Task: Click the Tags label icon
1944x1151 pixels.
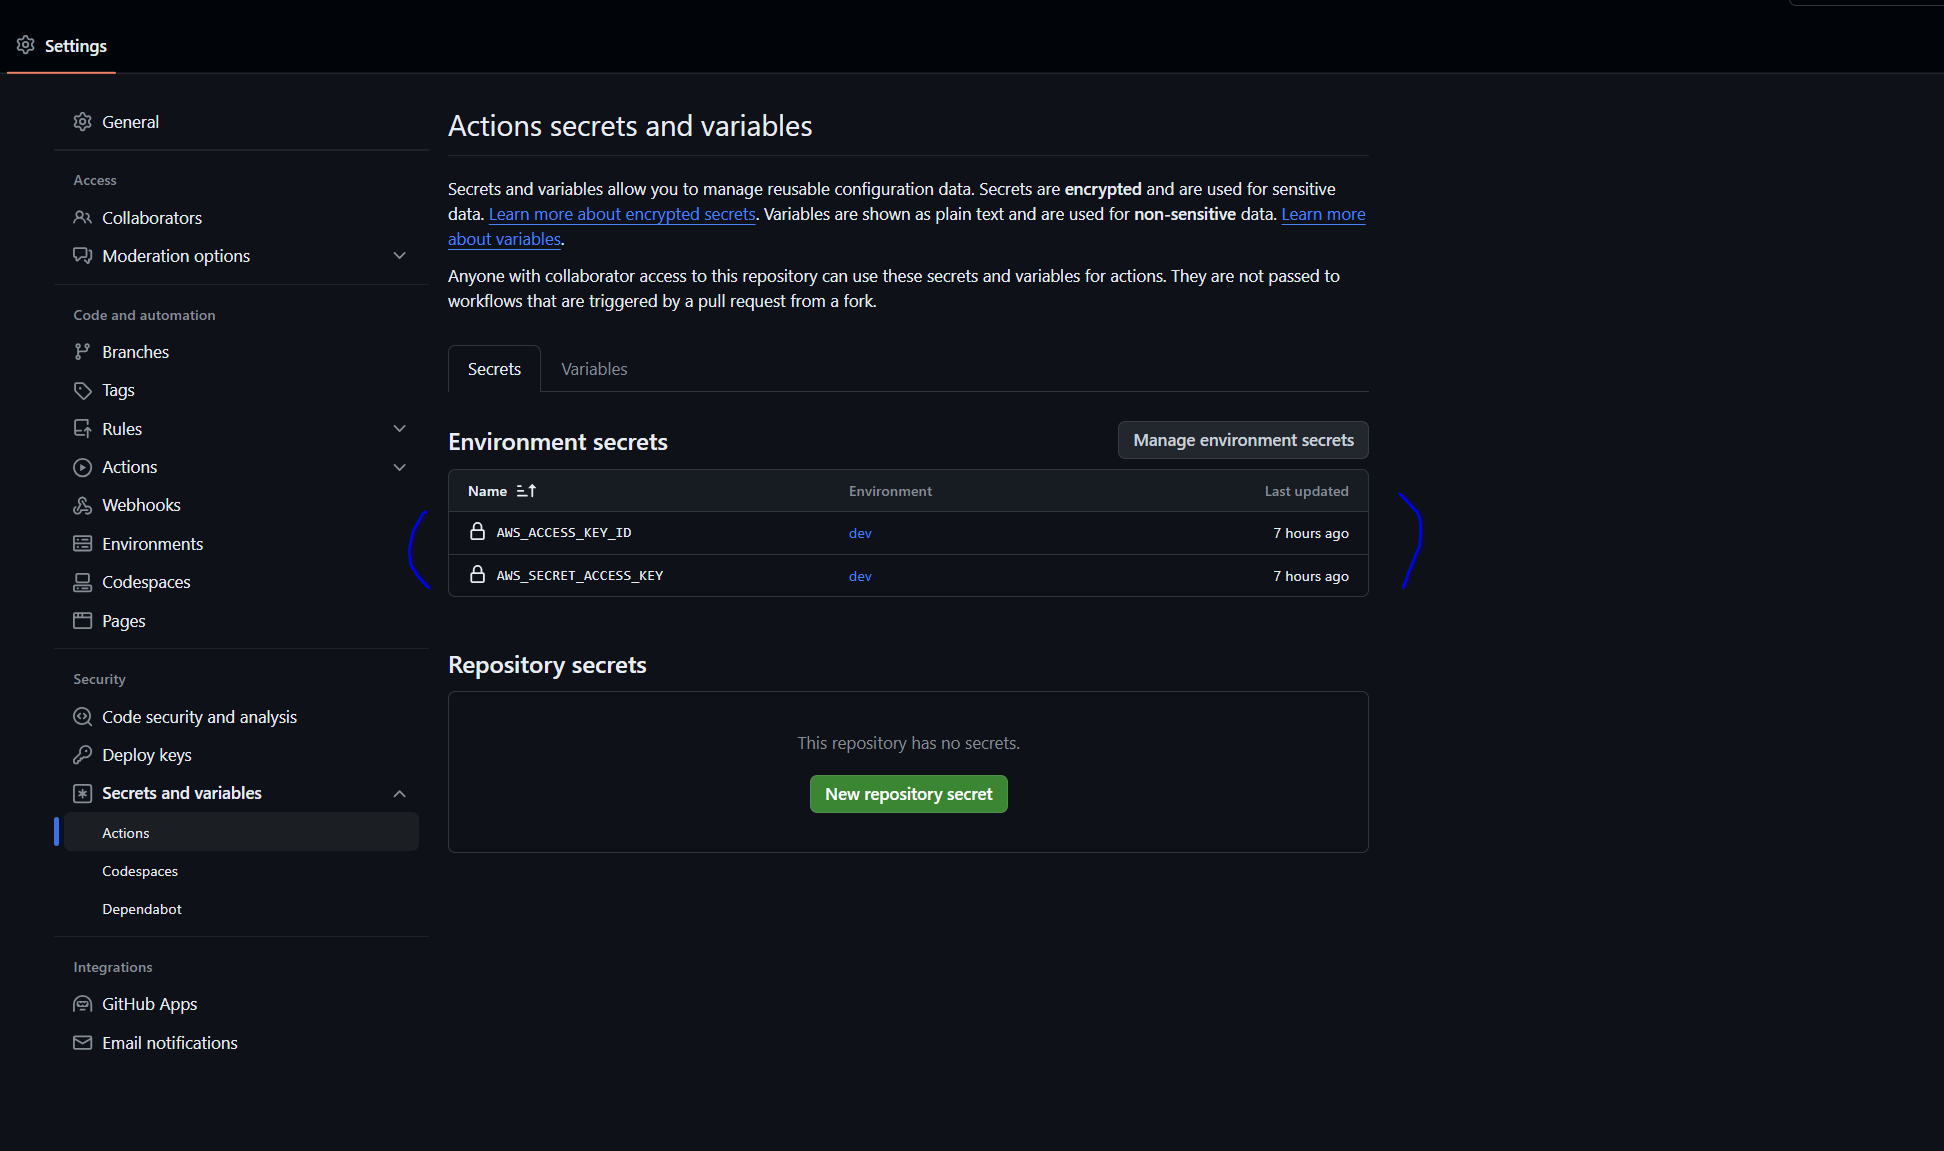Action: 82,390
